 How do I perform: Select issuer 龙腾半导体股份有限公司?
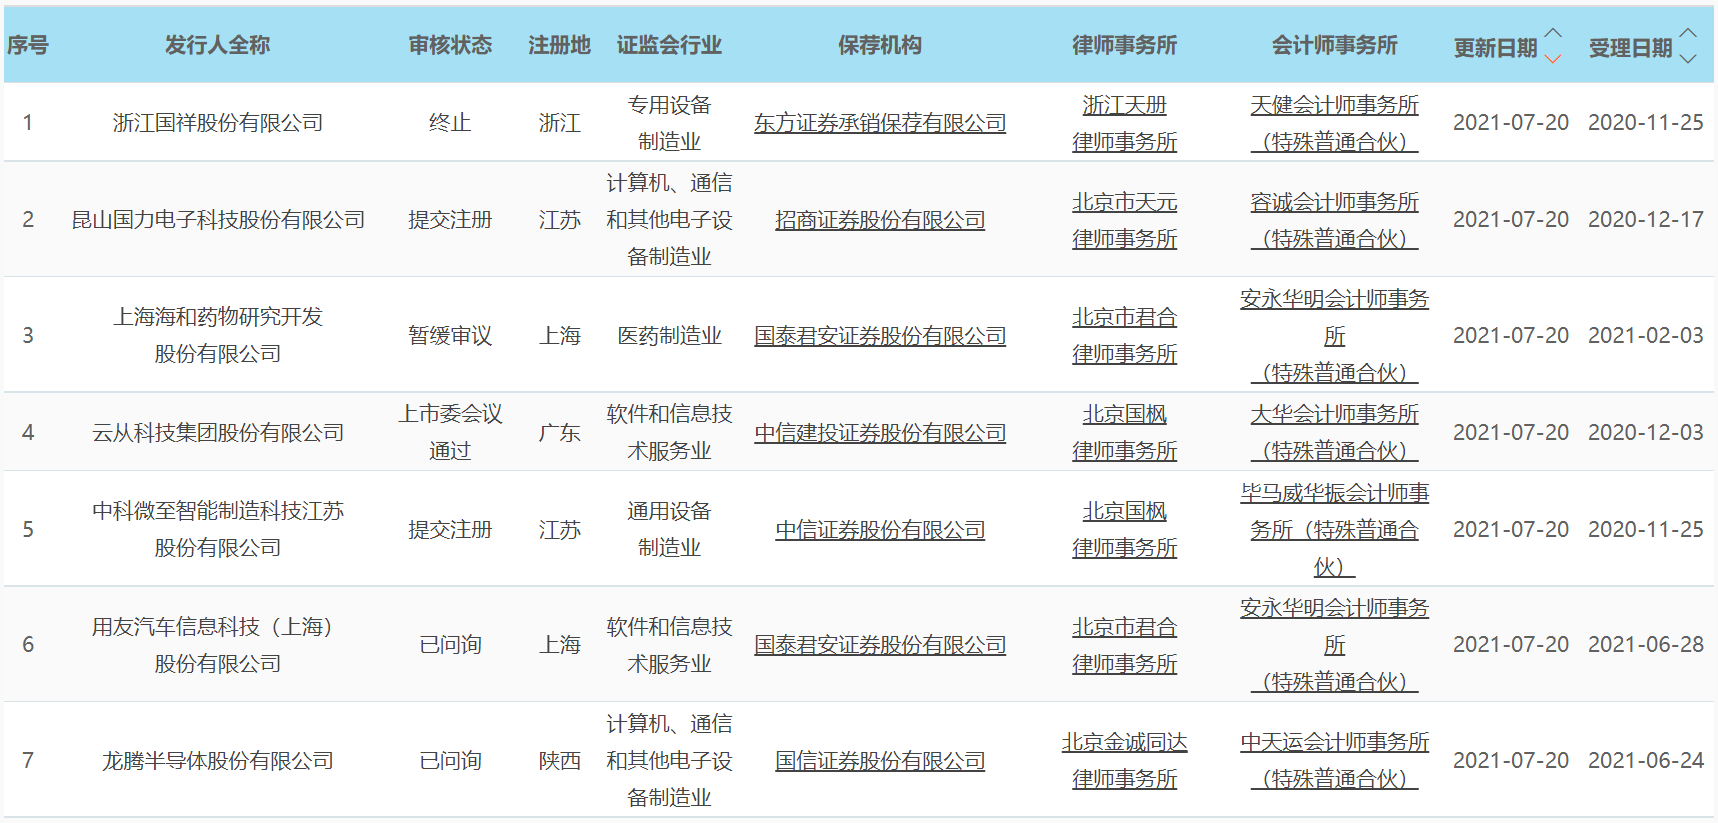pos(218,761)
